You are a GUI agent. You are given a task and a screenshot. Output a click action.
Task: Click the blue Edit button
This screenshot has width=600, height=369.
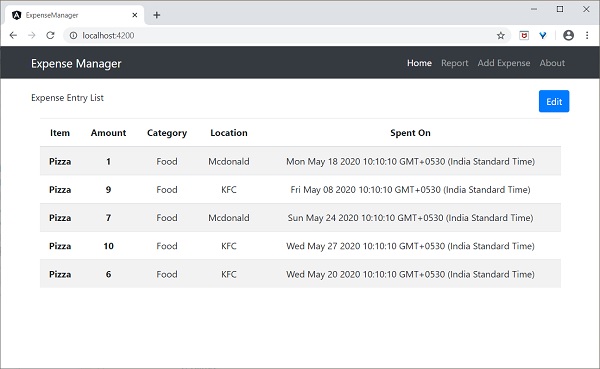click(x=554, y=101)
